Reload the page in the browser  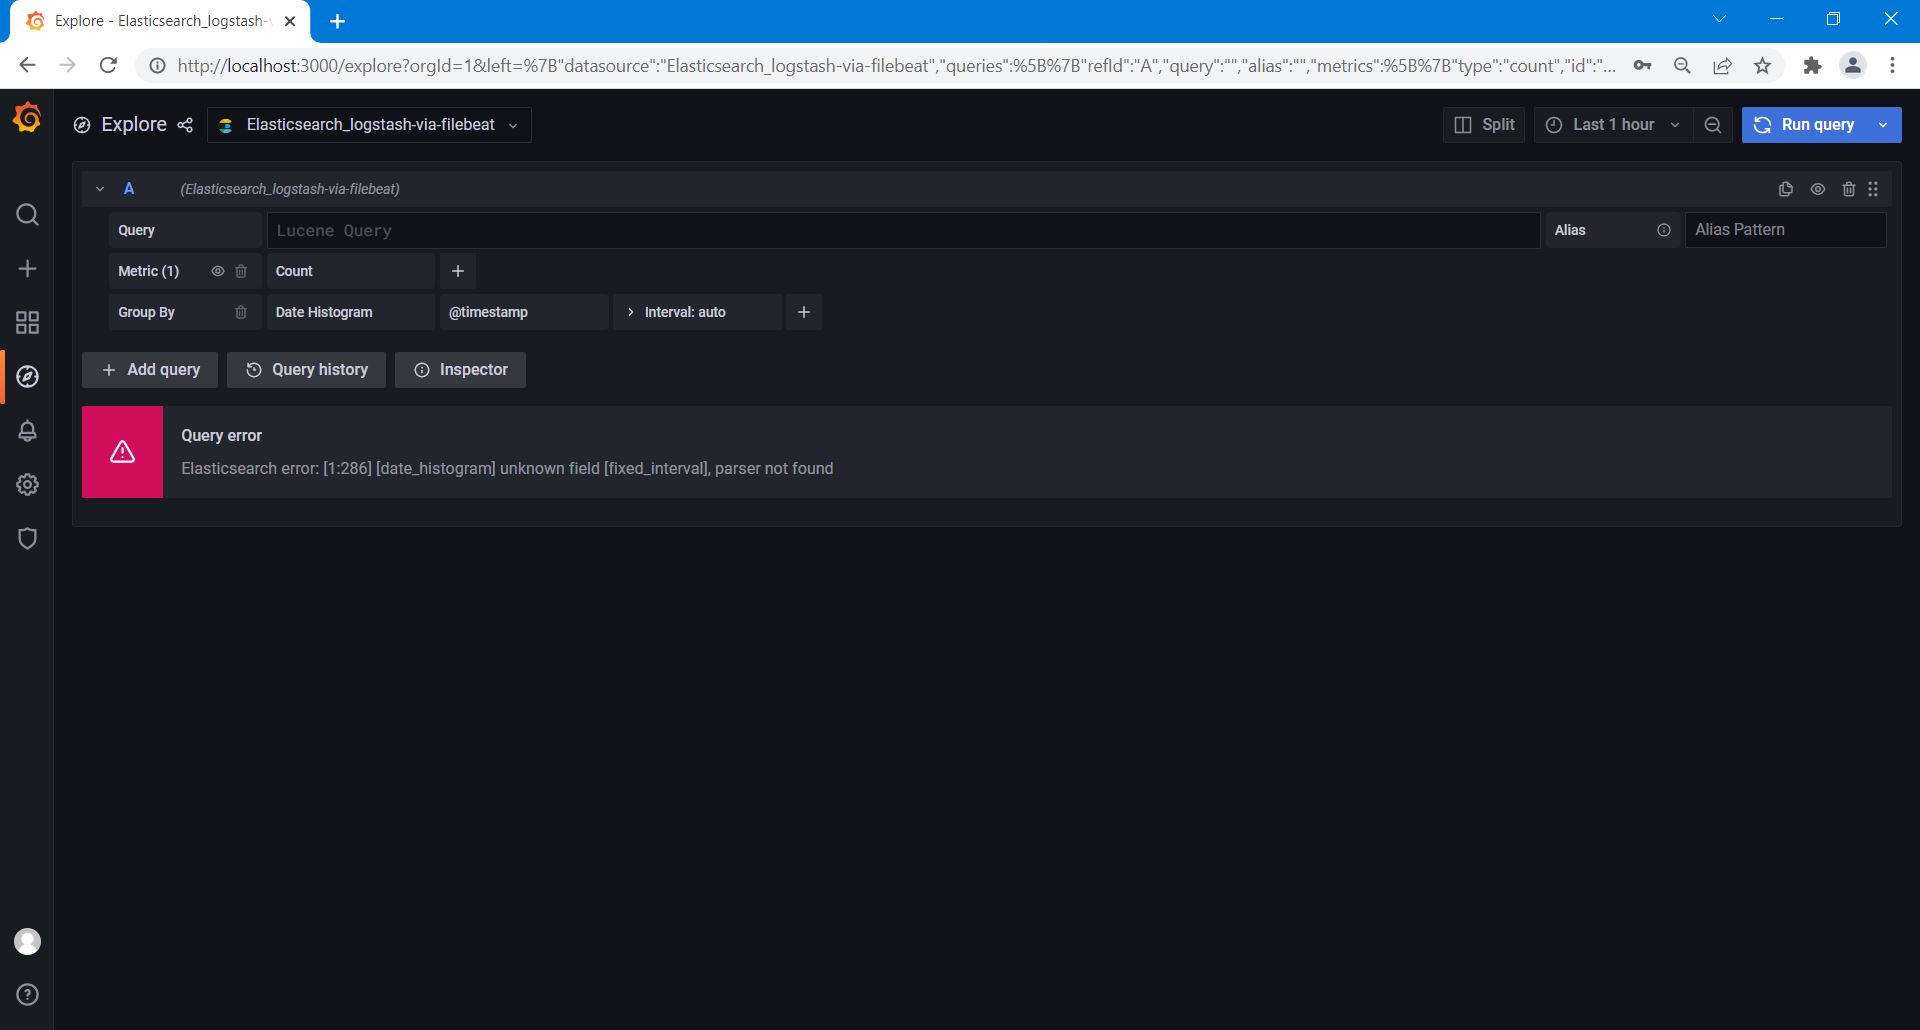[108, 66]
